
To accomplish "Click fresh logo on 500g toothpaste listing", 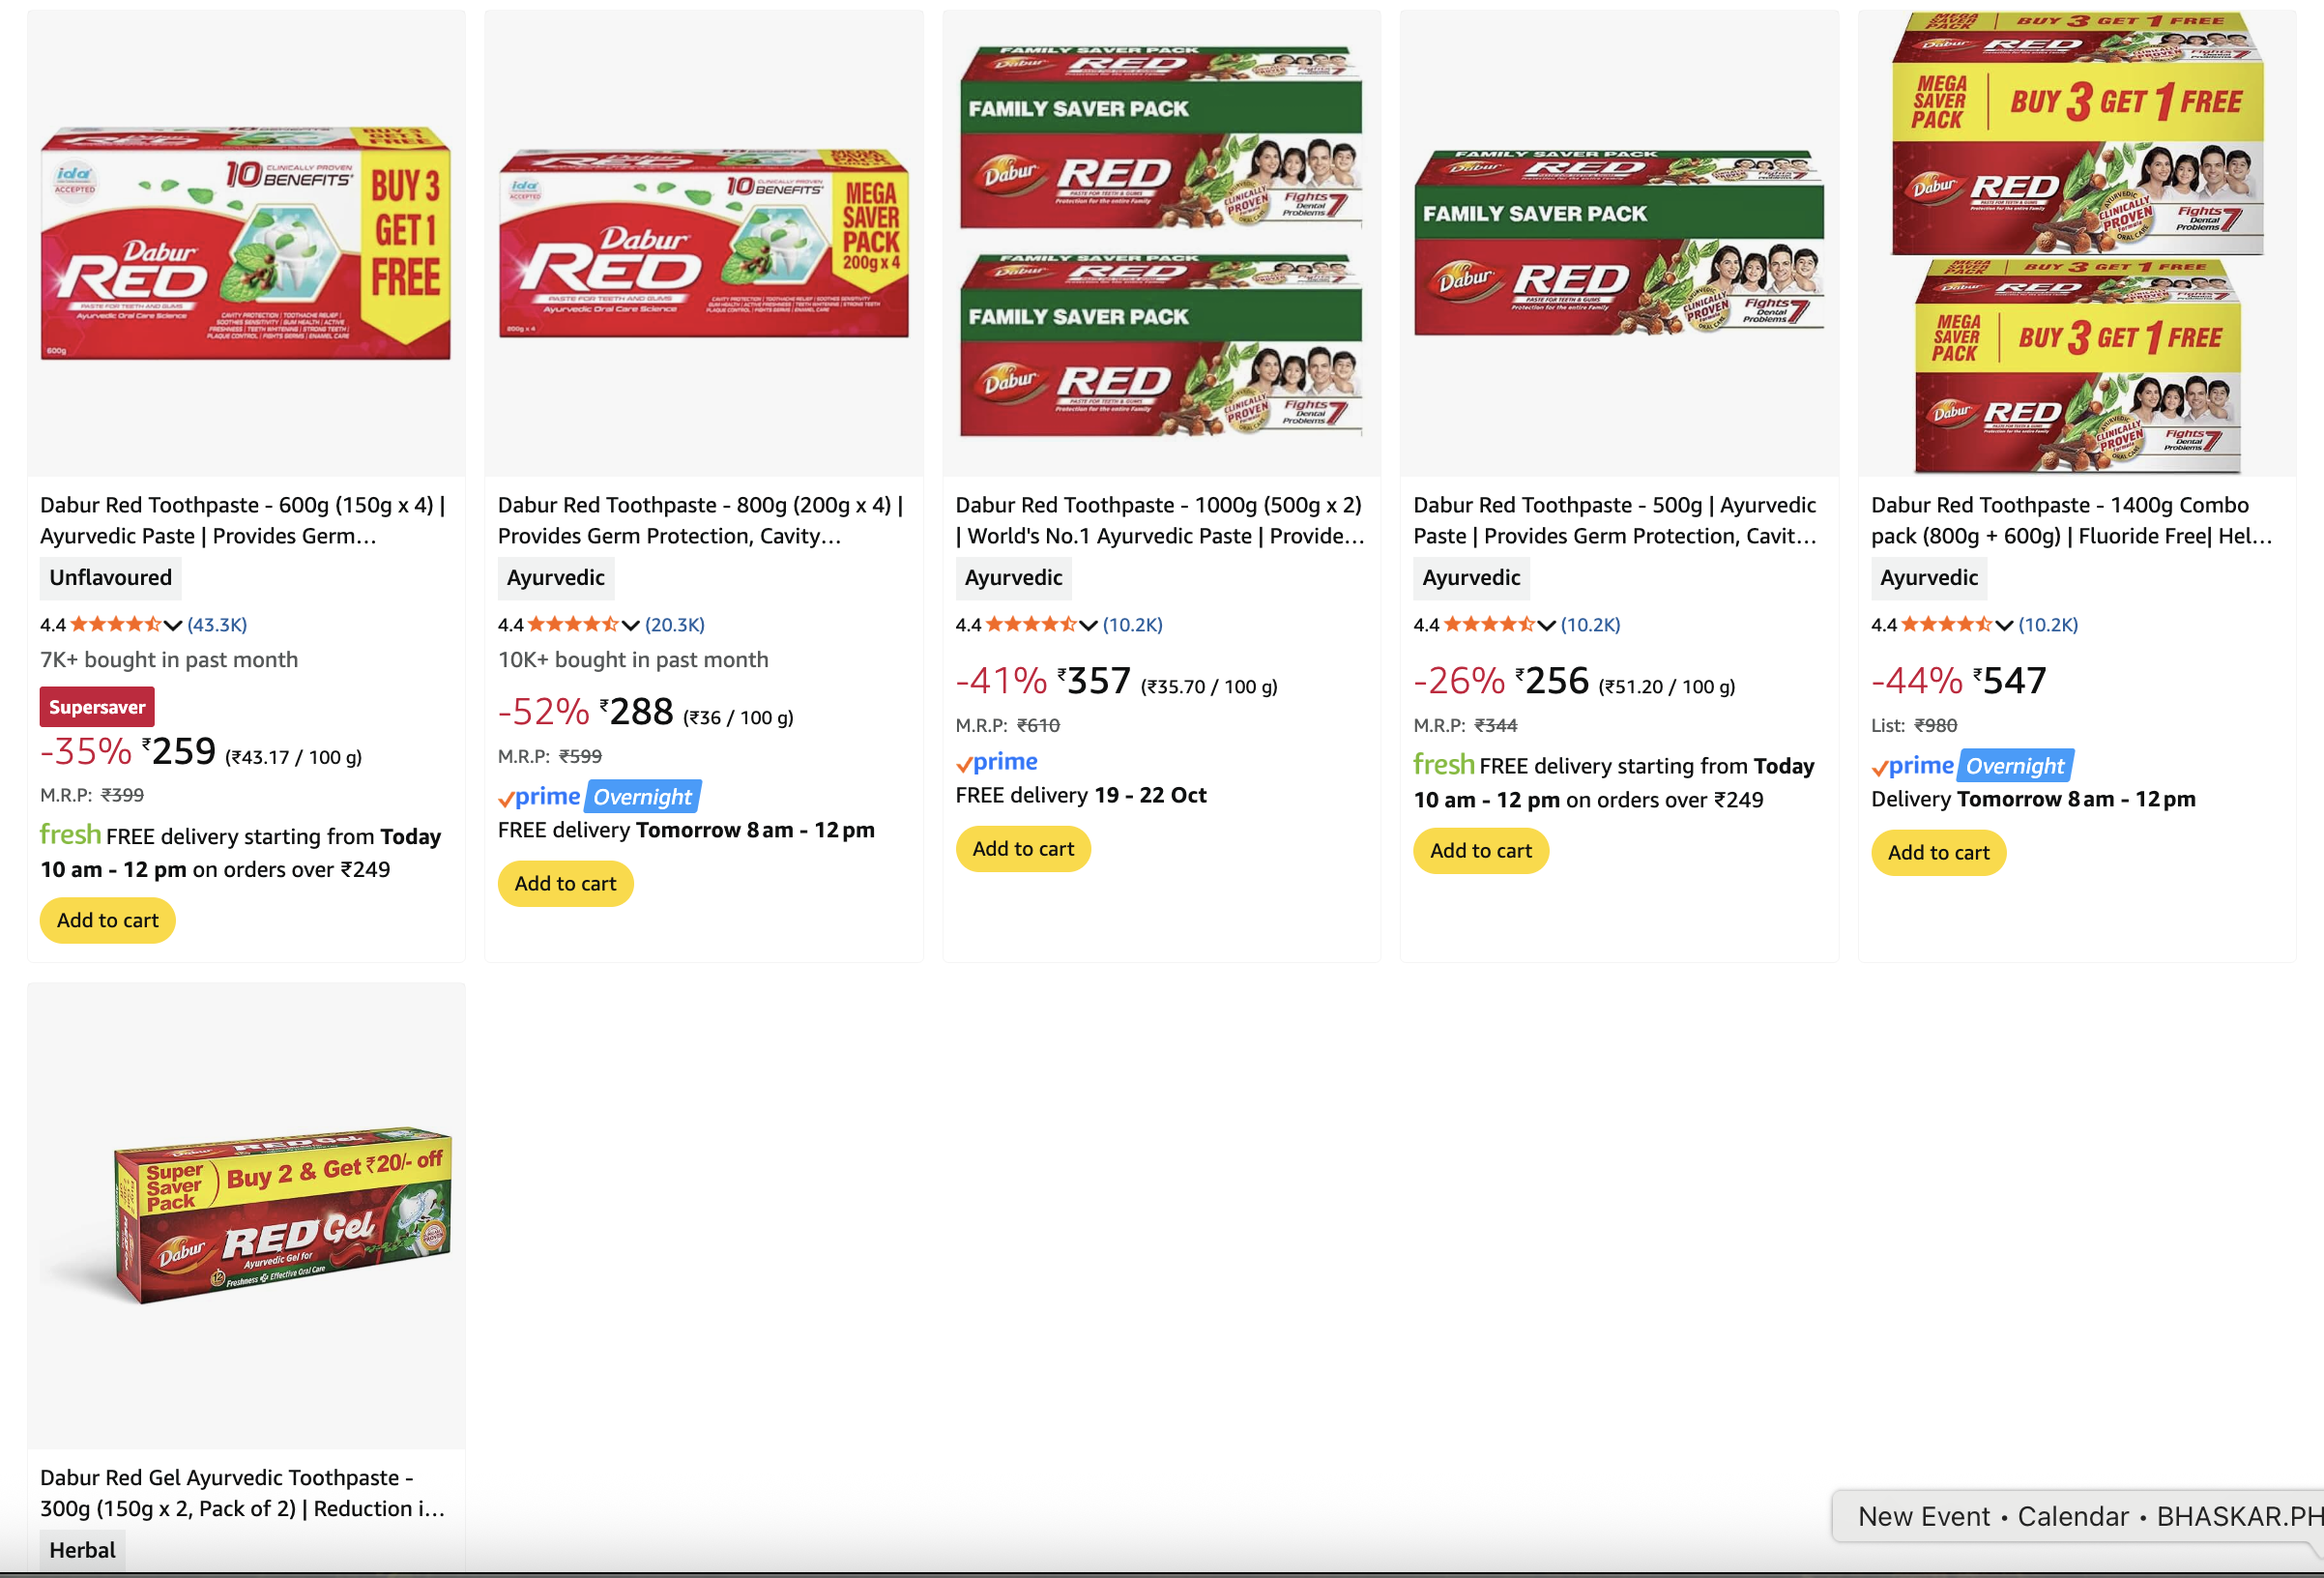I will click(x=1443, y=765).
